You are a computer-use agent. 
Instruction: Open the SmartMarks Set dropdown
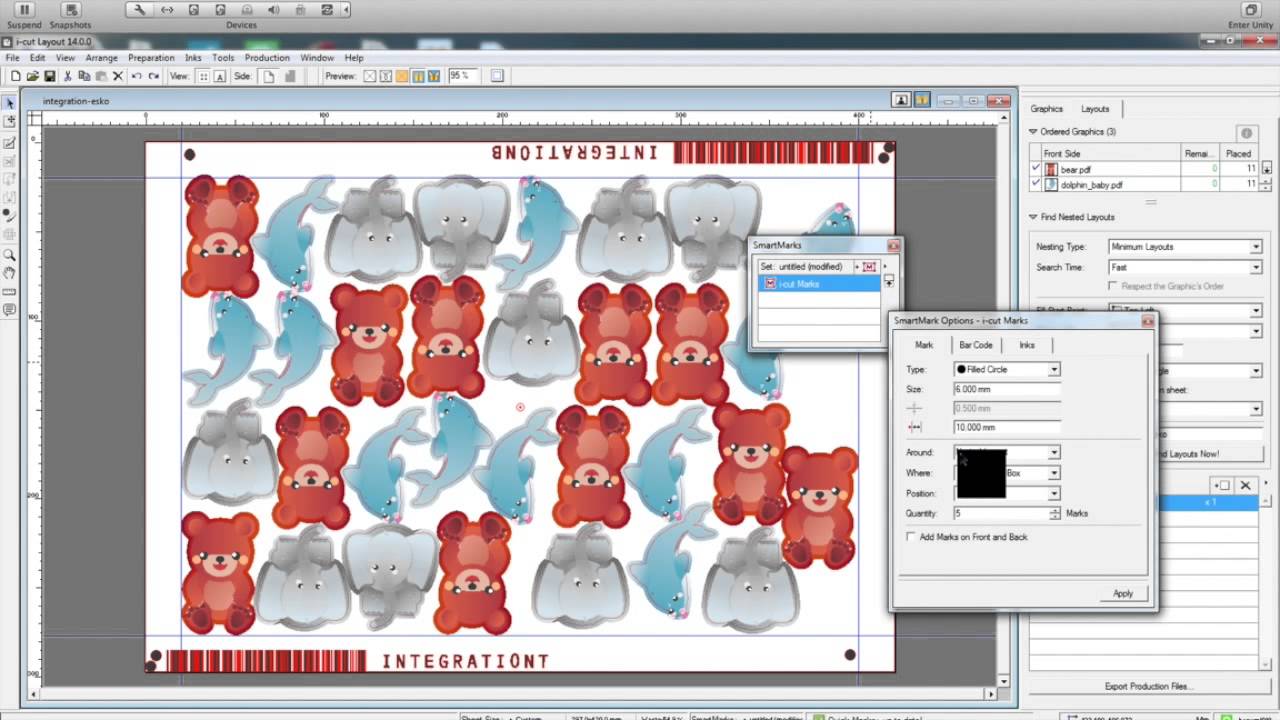[x=856, y=267]
